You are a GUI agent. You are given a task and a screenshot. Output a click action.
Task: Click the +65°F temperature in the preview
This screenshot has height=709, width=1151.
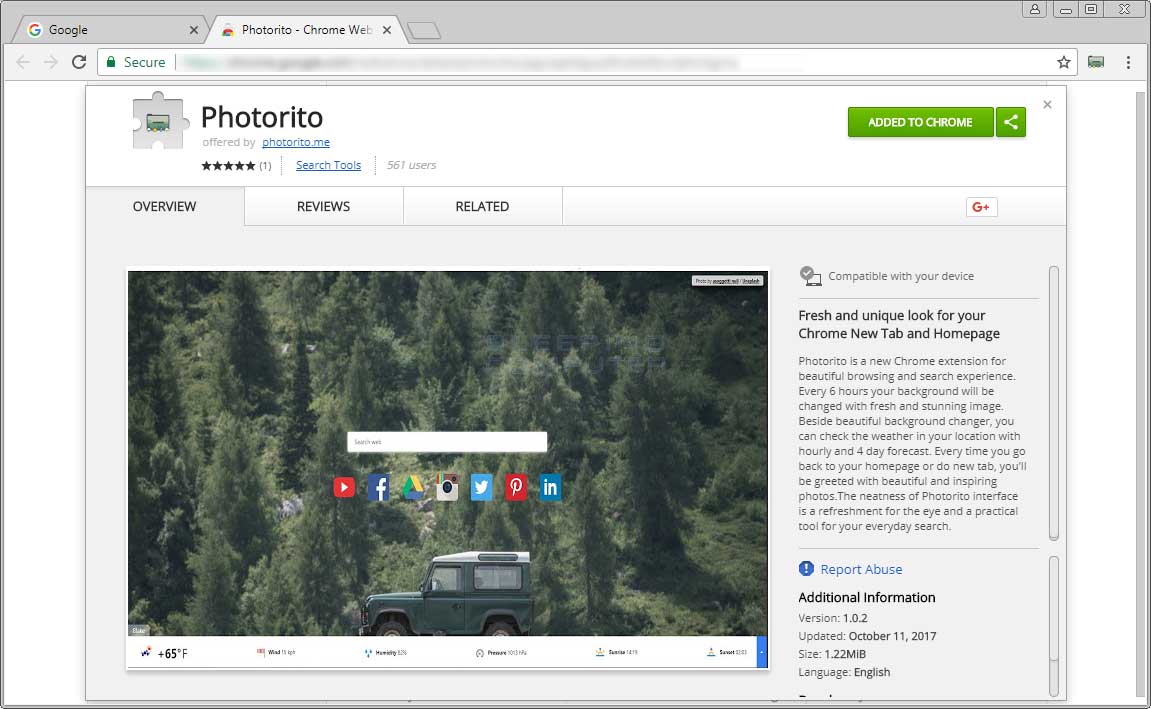coord(173,653)
